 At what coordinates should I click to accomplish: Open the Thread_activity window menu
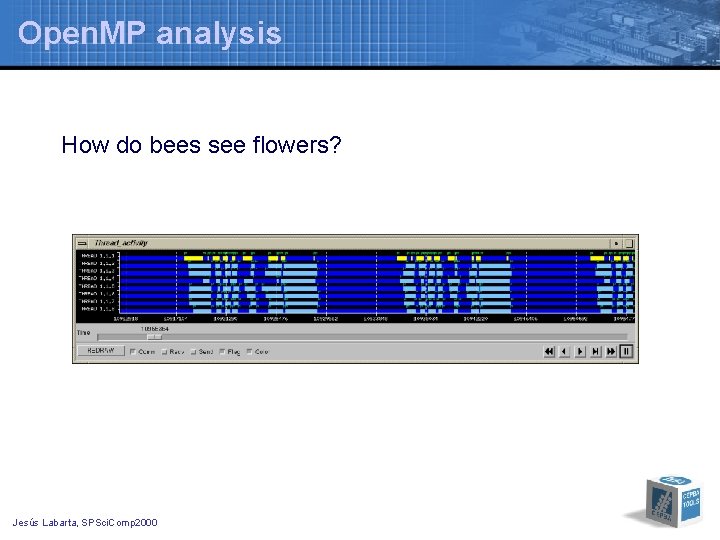click(82, 243)
